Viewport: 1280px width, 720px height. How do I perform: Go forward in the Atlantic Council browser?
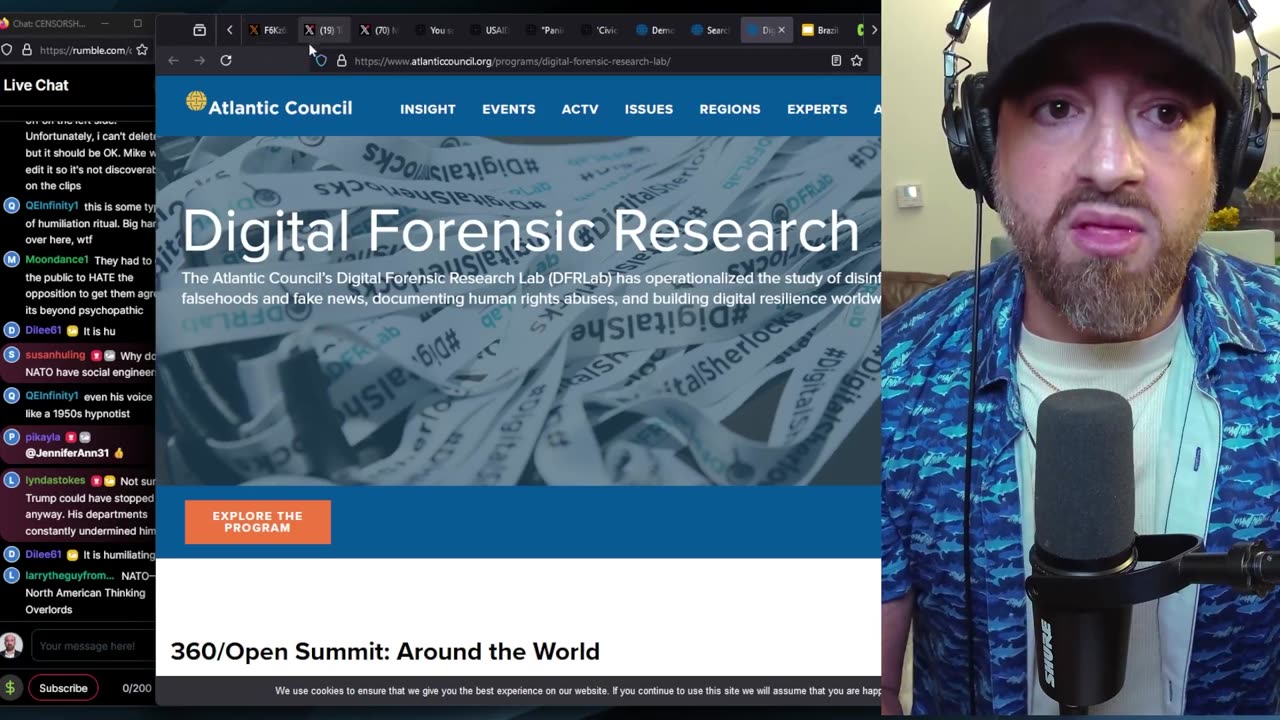[x=199, y=61]
